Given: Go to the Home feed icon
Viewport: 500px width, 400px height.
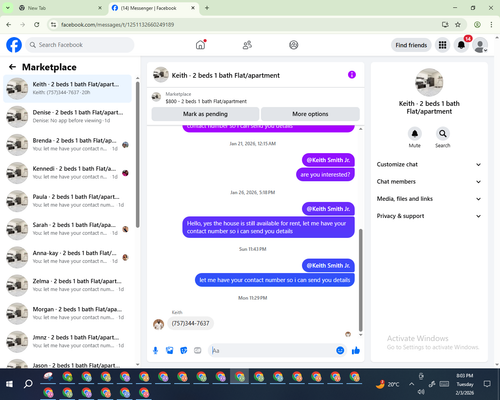Looking at the screenshot, I should coord(201,45).
